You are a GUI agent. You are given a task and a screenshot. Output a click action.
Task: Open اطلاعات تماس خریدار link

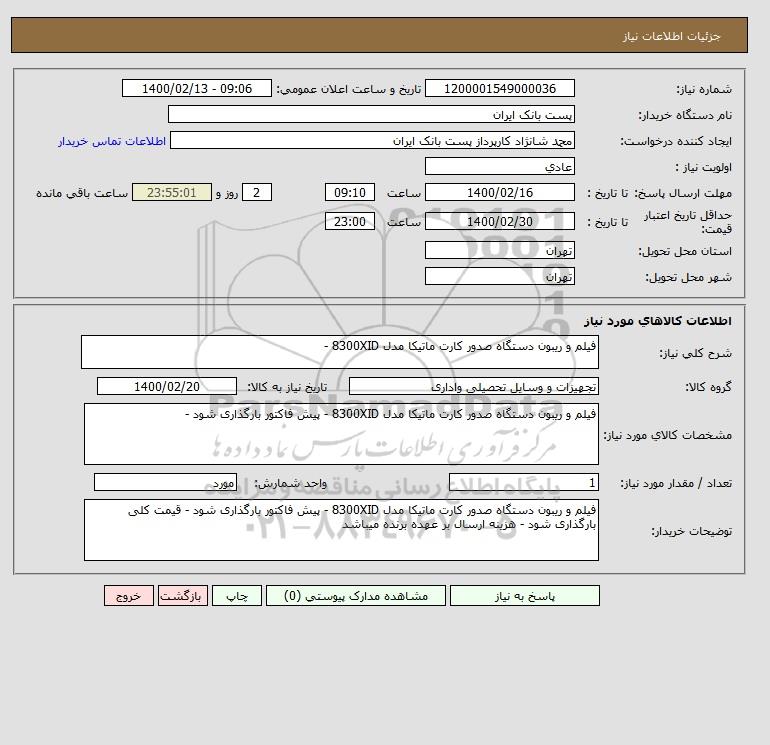(x=112, y=141)
